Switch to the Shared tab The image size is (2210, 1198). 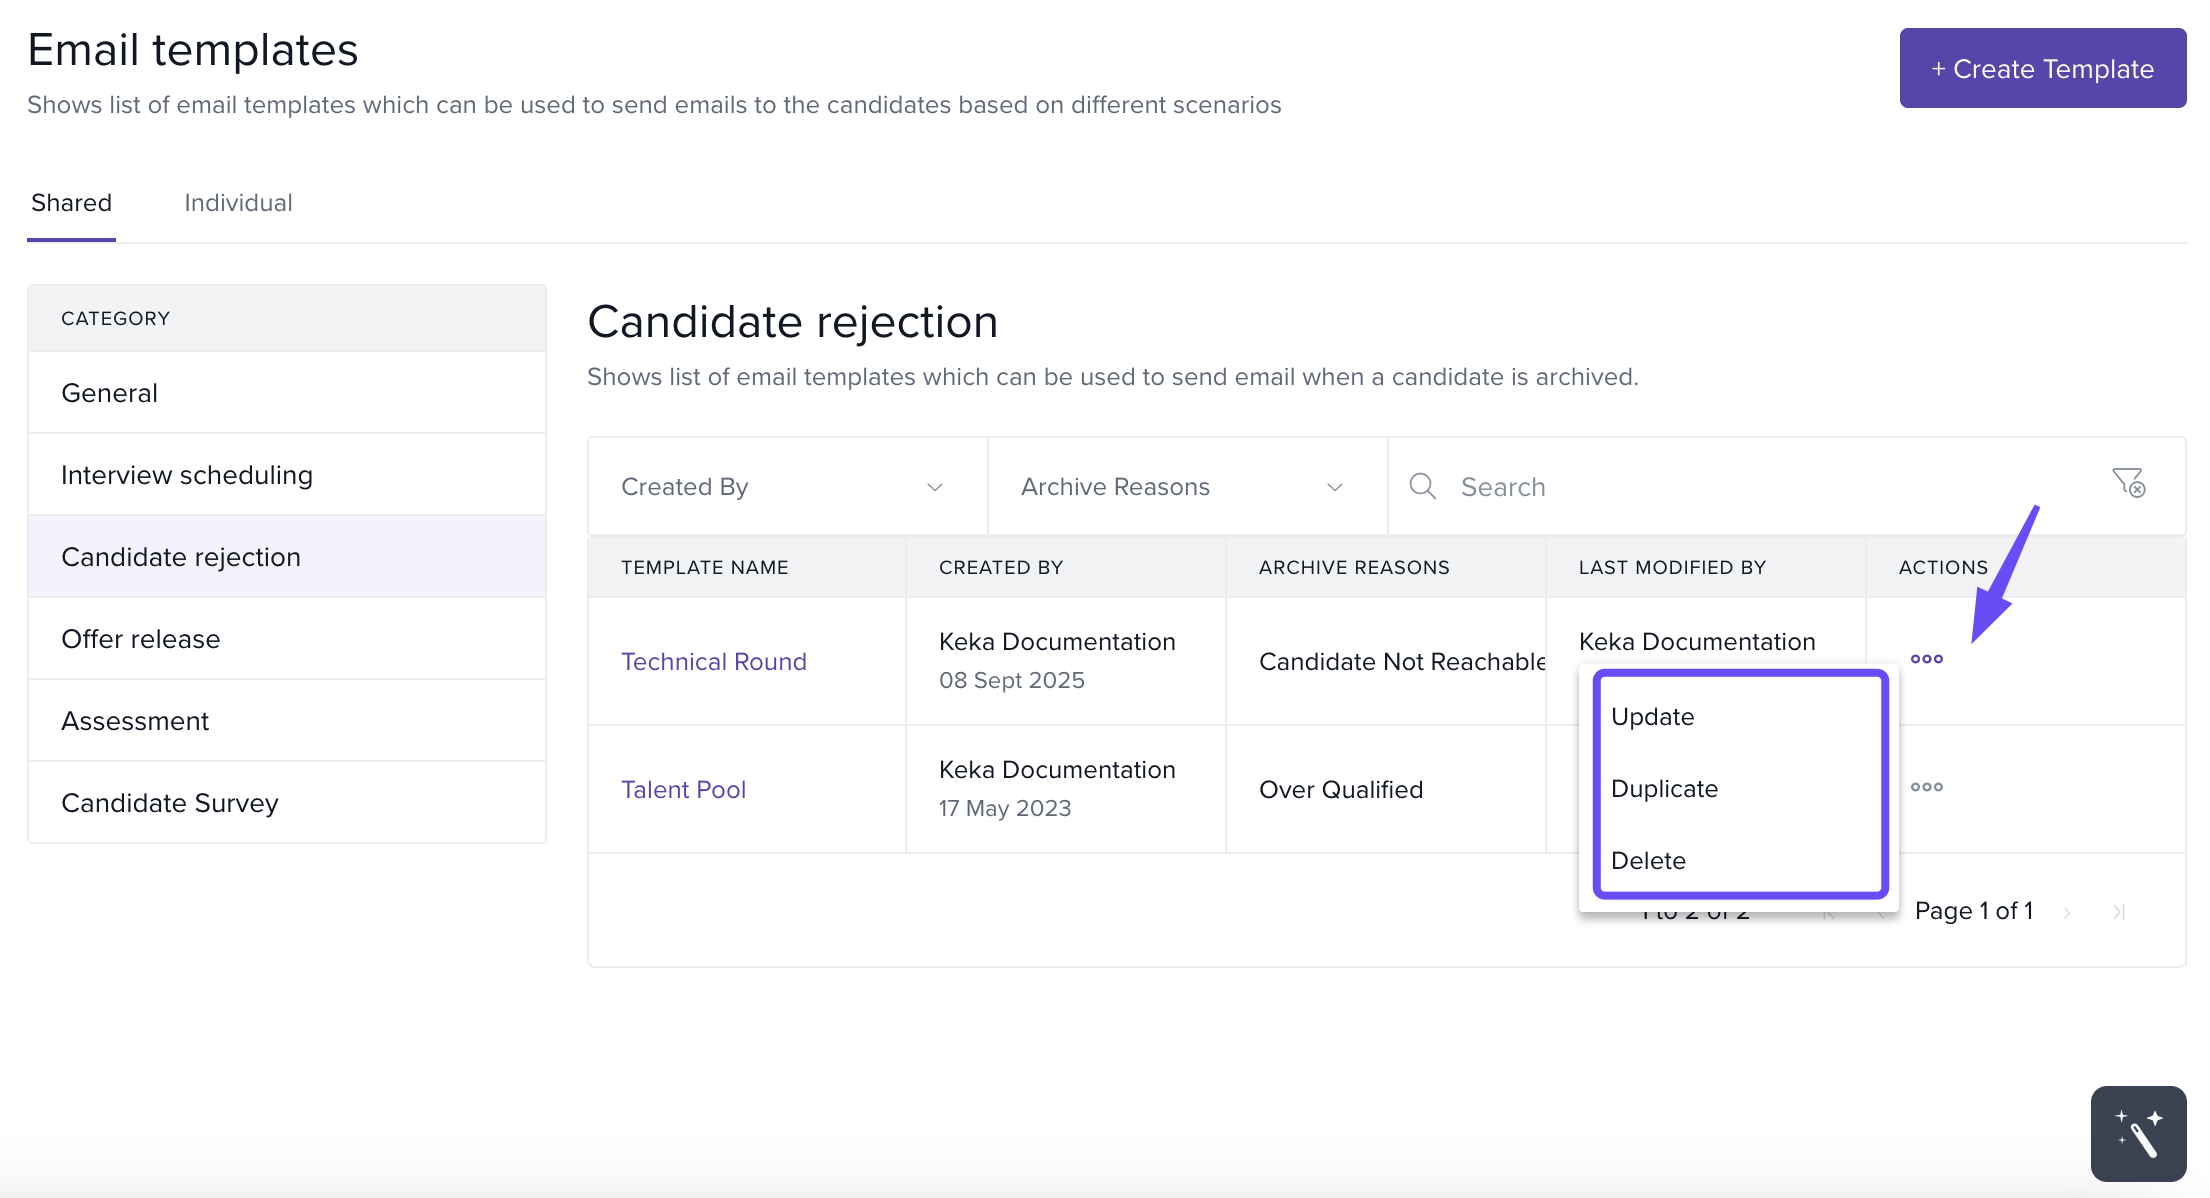(71, 203)
